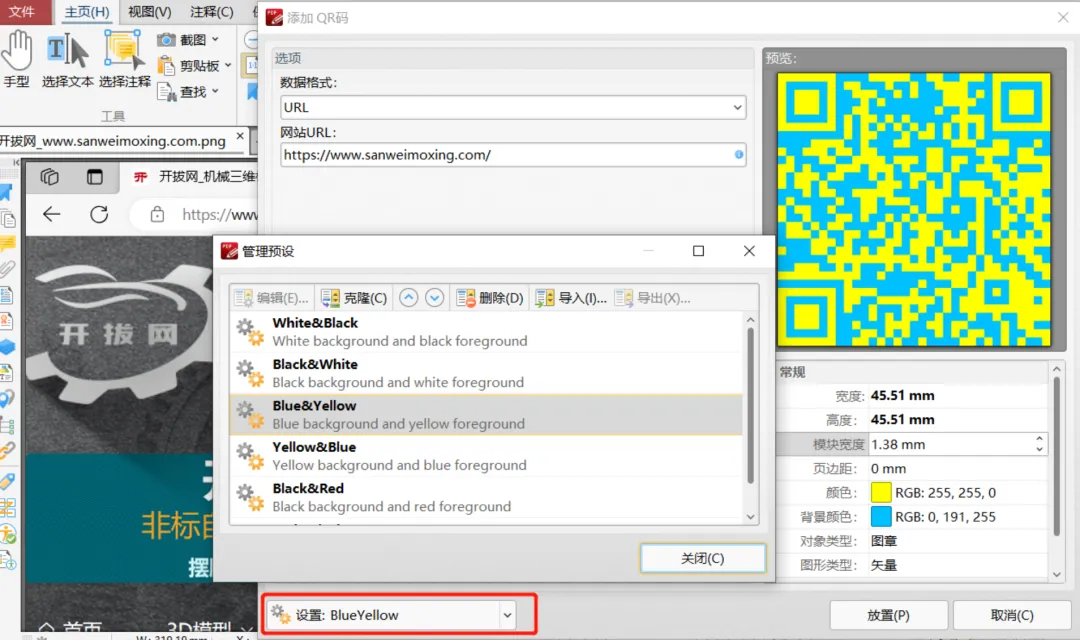Click the Cancel(C) button
This screenshot has width=1080, height=640.
pos(1012,615)
